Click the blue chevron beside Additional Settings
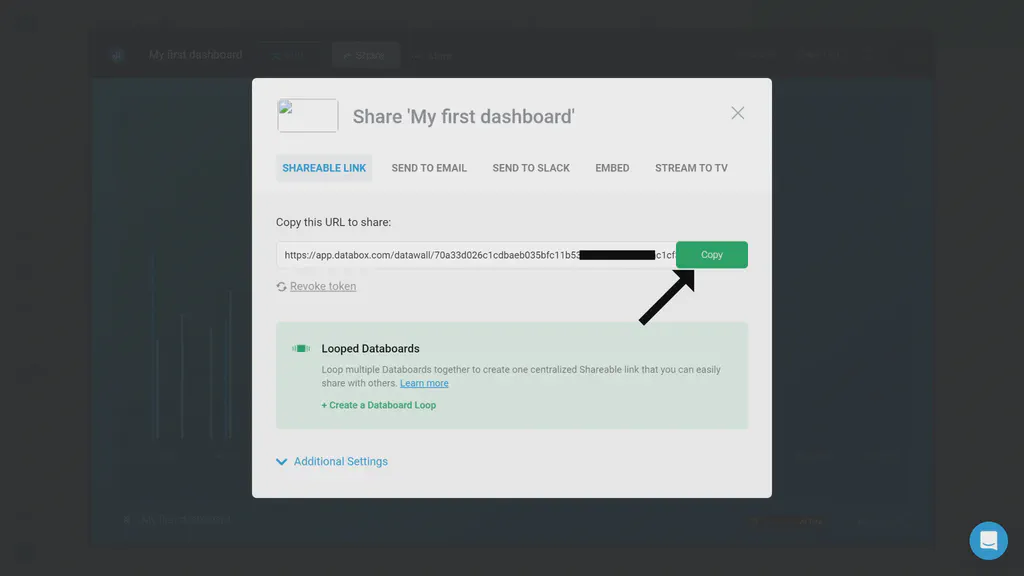The height and width of the screenshot is (576, 1024). (x=281, y=461)
